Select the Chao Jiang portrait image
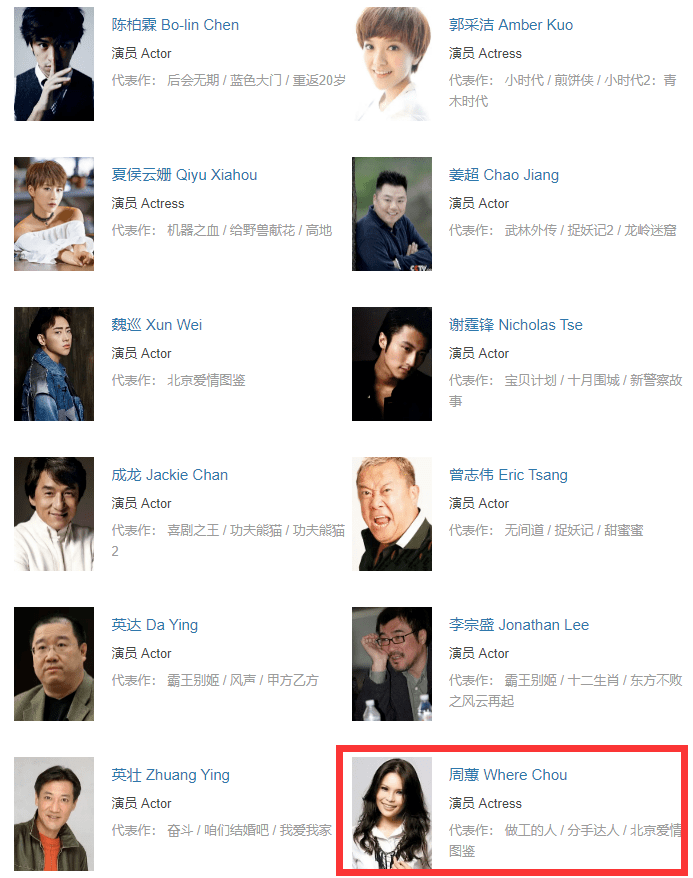Screen dimensions: 693x878 [392, 214]
